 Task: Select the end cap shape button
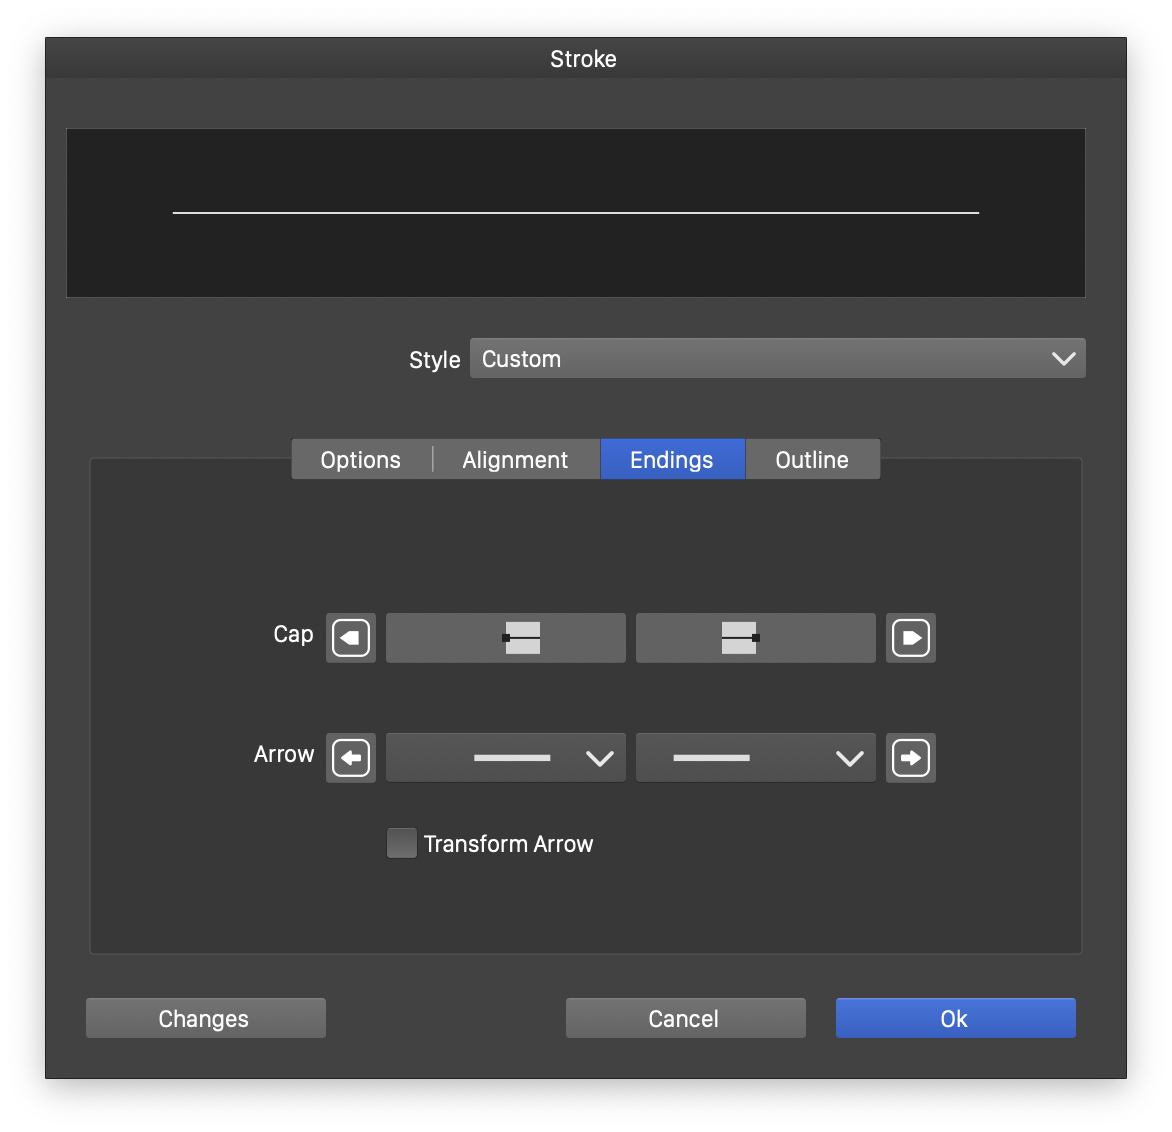[756, 638]
